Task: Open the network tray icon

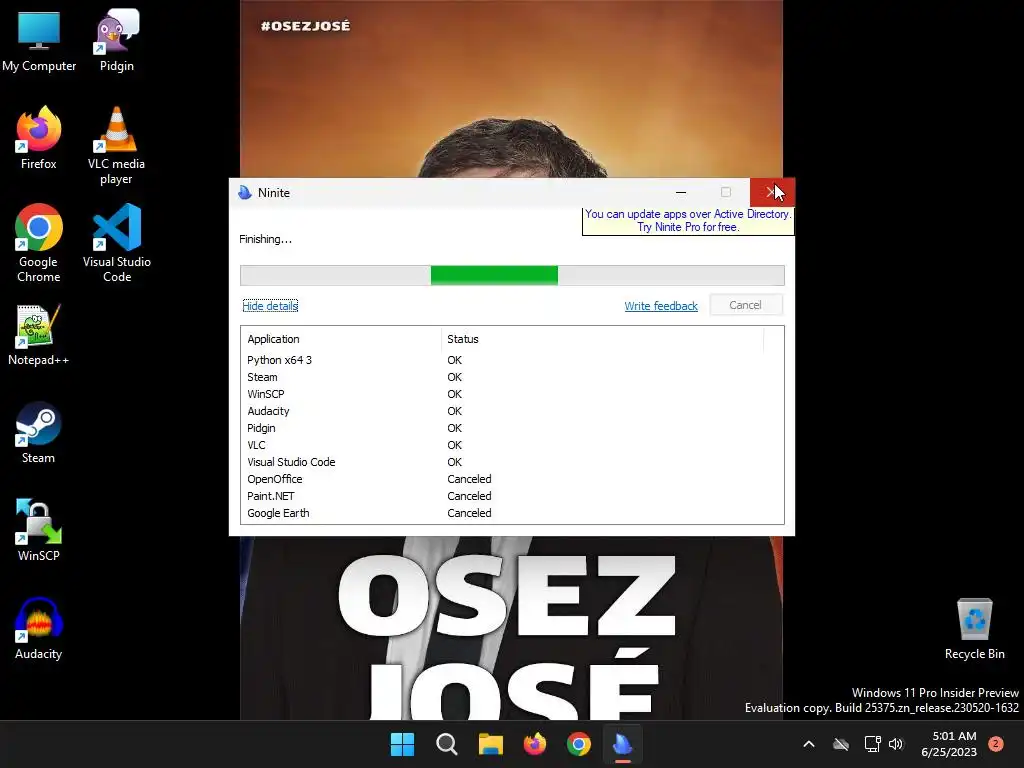Action: pyautogui.click(x=872, y=744)
